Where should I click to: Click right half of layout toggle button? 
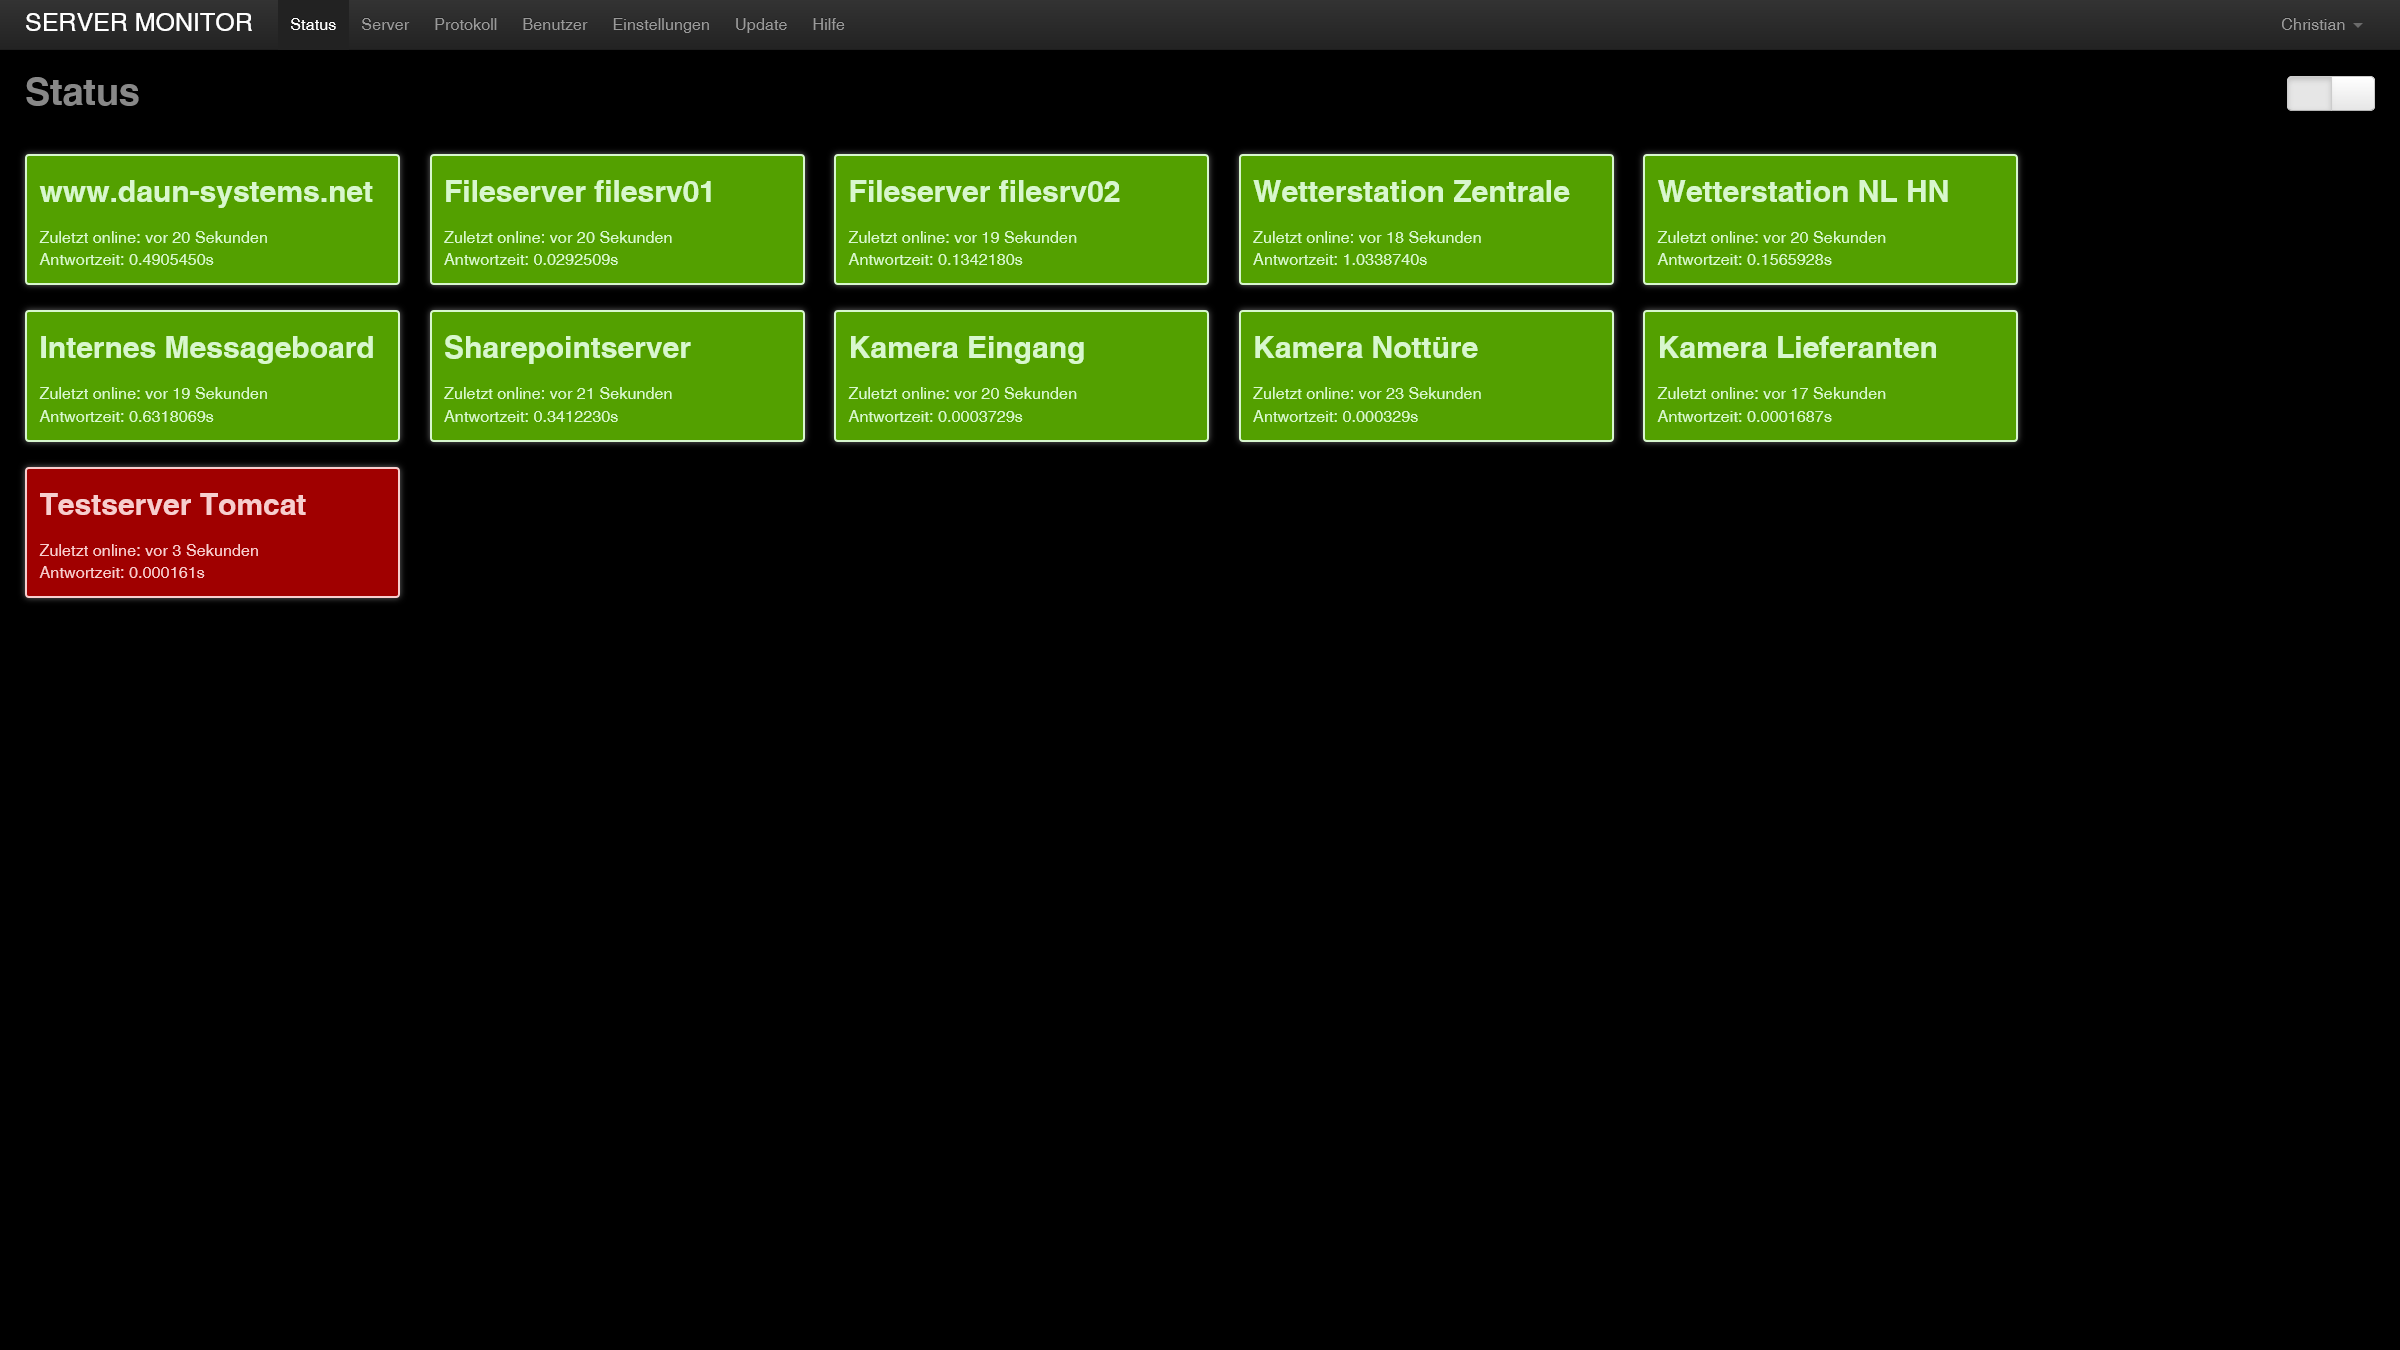2353,93
